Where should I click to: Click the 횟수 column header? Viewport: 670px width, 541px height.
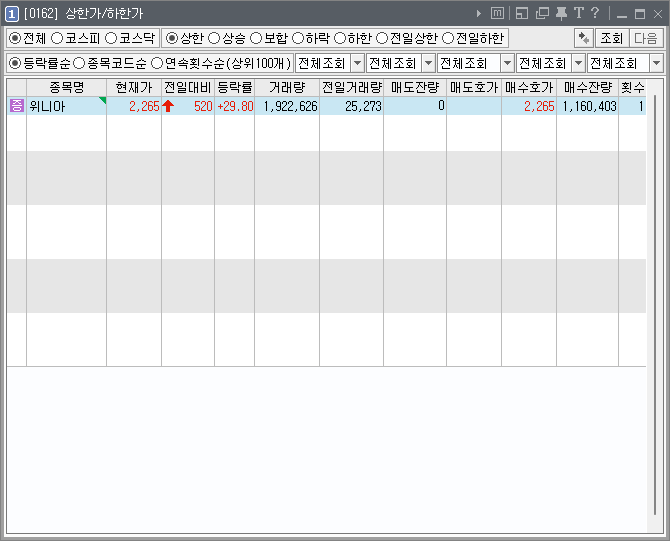point(632,88)
